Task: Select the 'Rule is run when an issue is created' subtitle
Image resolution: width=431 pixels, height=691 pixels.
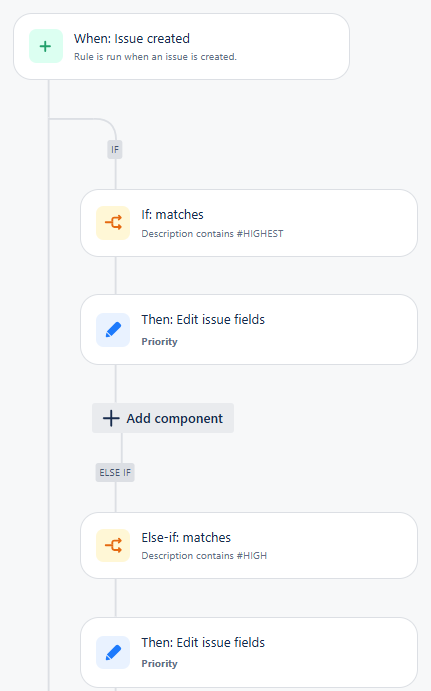Action: [155, 57]
